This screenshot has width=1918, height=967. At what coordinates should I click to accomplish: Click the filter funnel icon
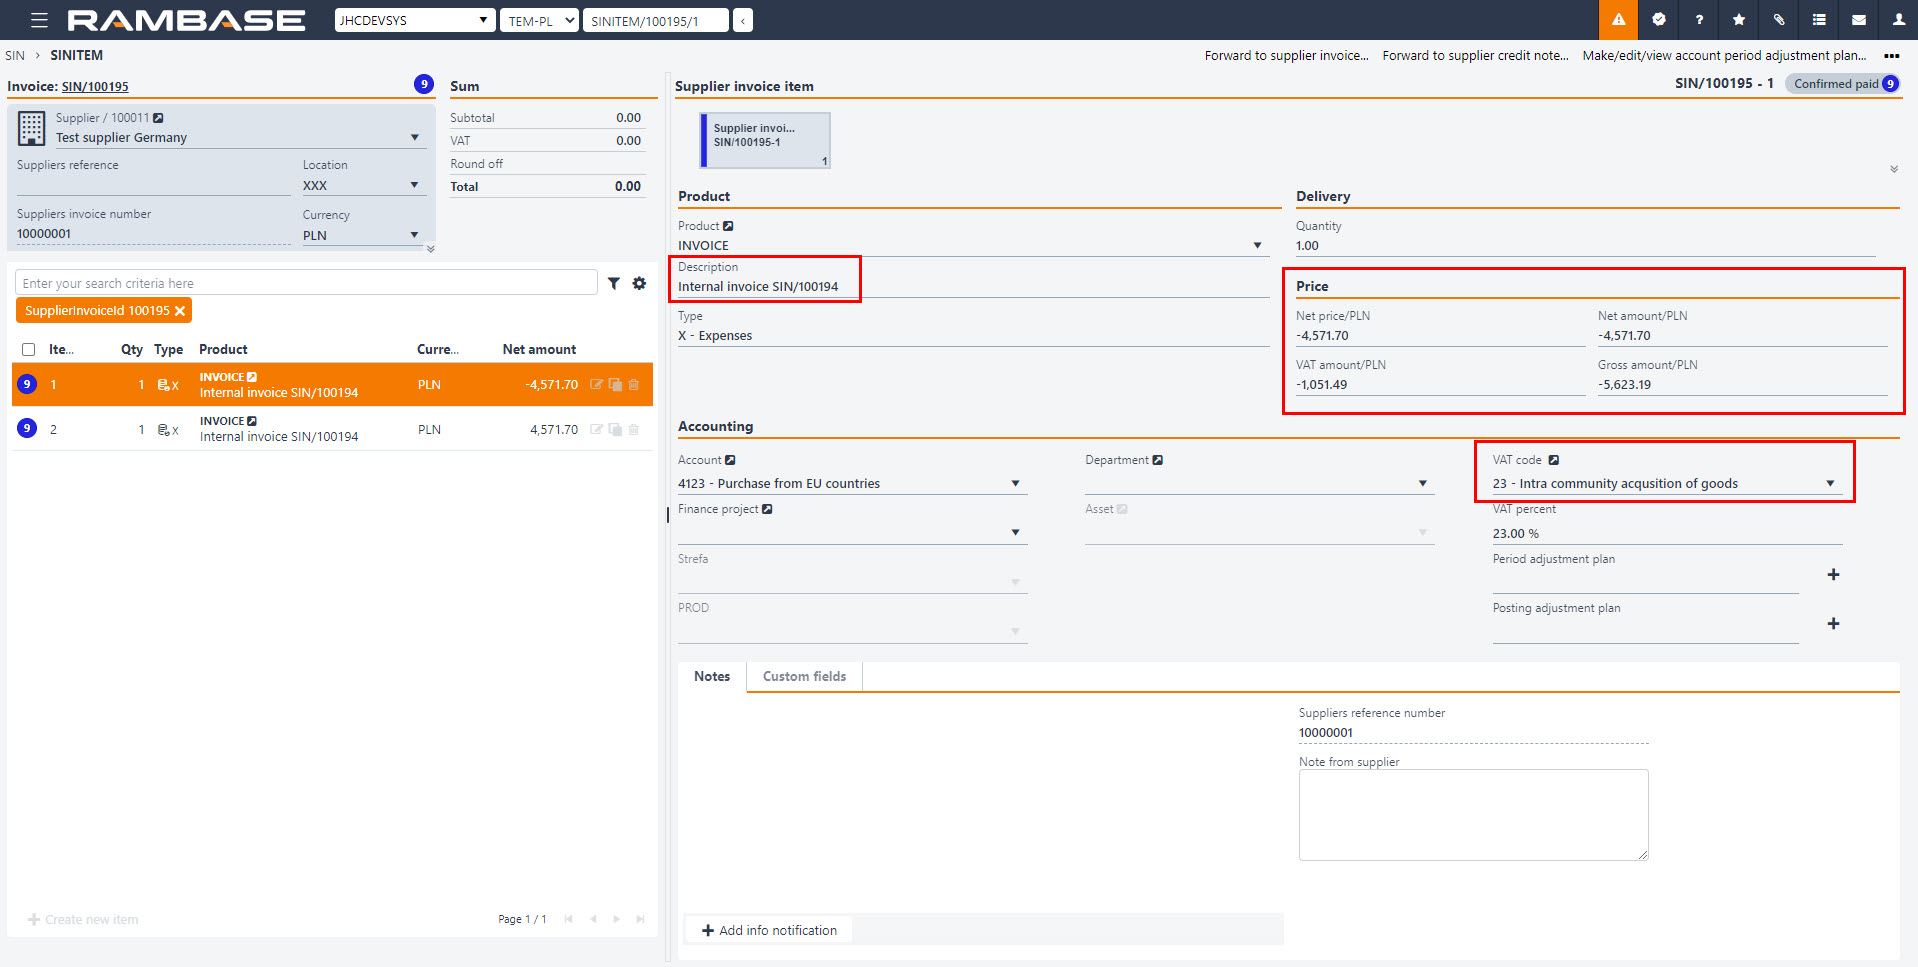pyautogui.click(x=614, y=284)
